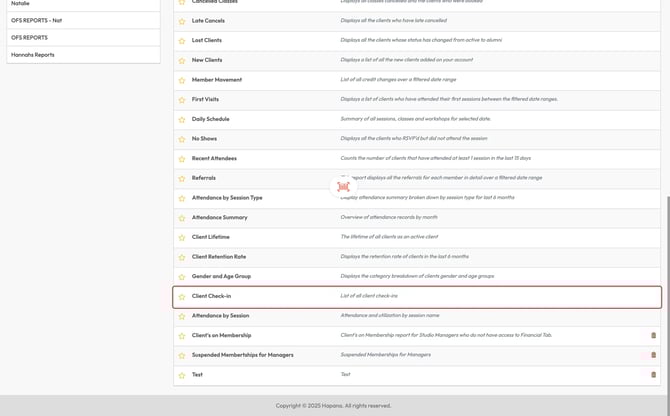The width and height of the screenshot is (670, 416).
Task: Favorite the New Clients report
Action: tap(182, 60)
